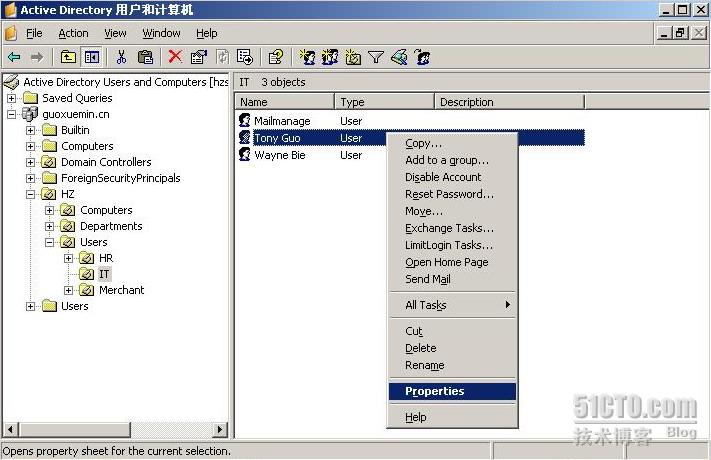This screenshot has height=460, width=711.
Task: Sort by the Name column header
Action: 284,102
